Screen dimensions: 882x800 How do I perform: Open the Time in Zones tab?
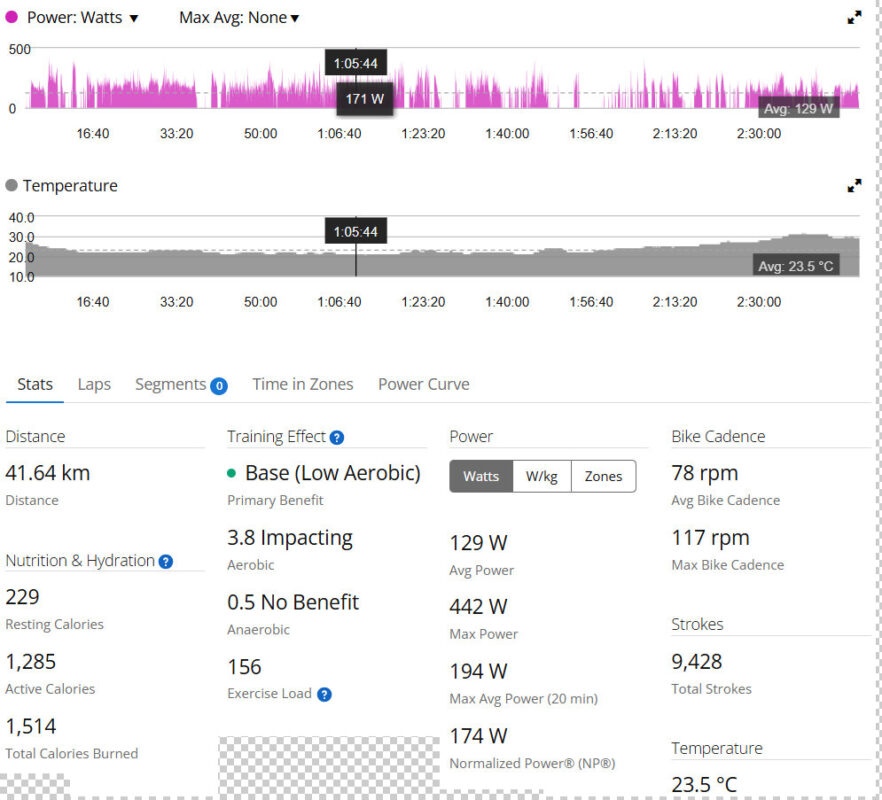pyautogui.click(x=303, y=384)
